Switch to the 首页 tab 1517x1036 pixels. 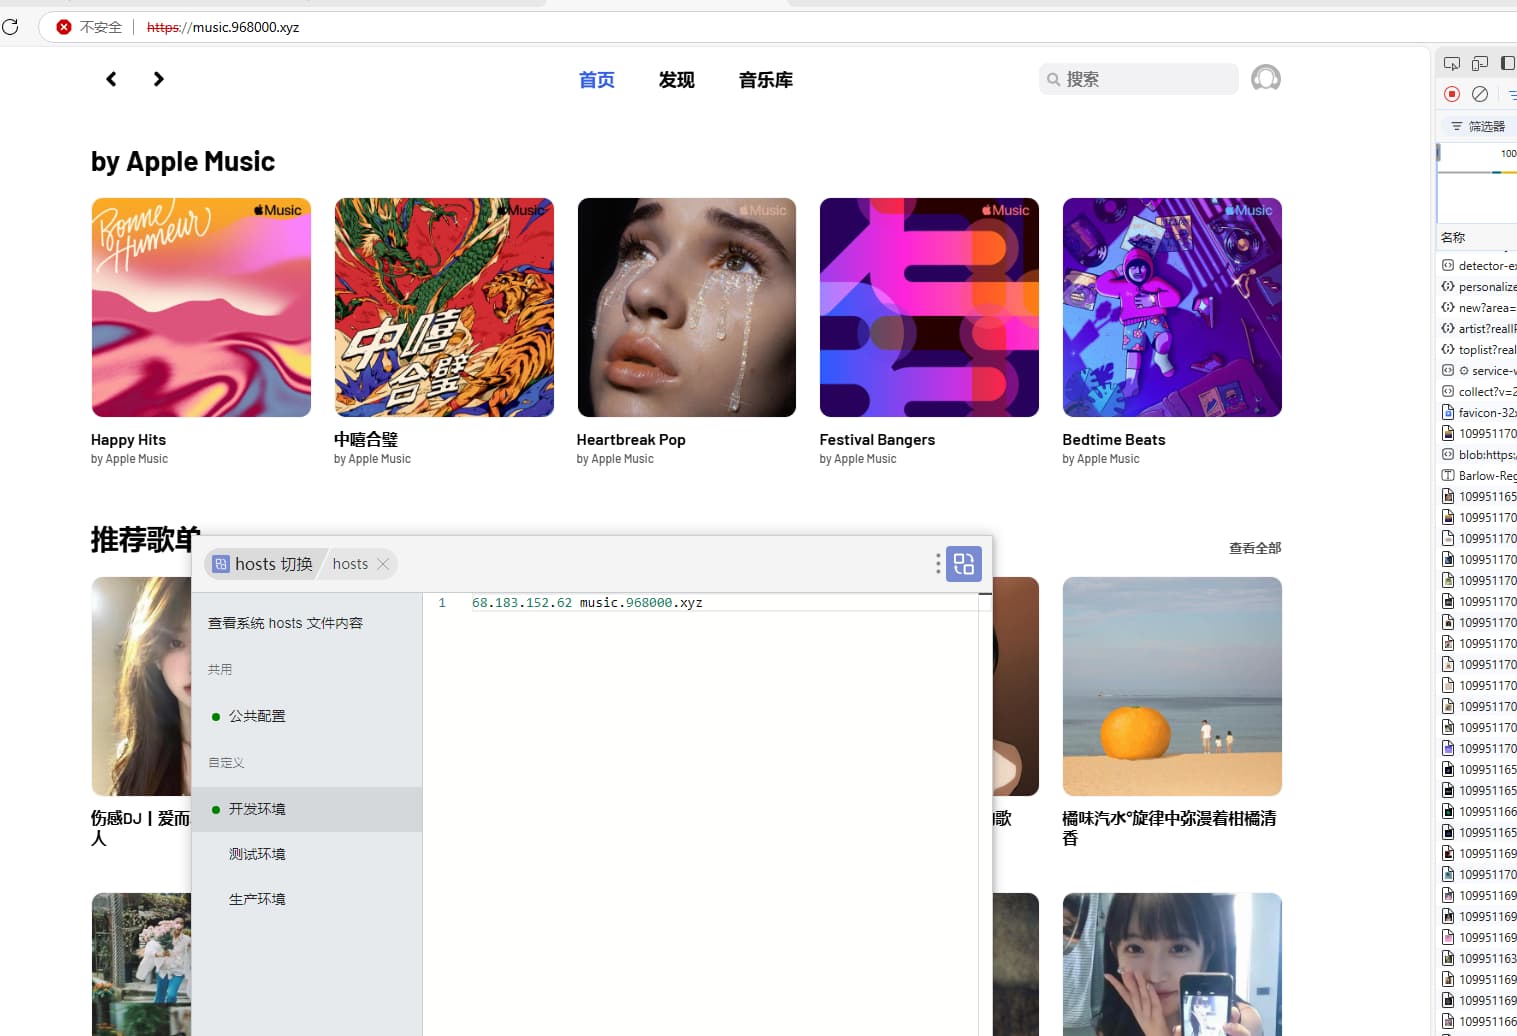click(x=597, y=80)
